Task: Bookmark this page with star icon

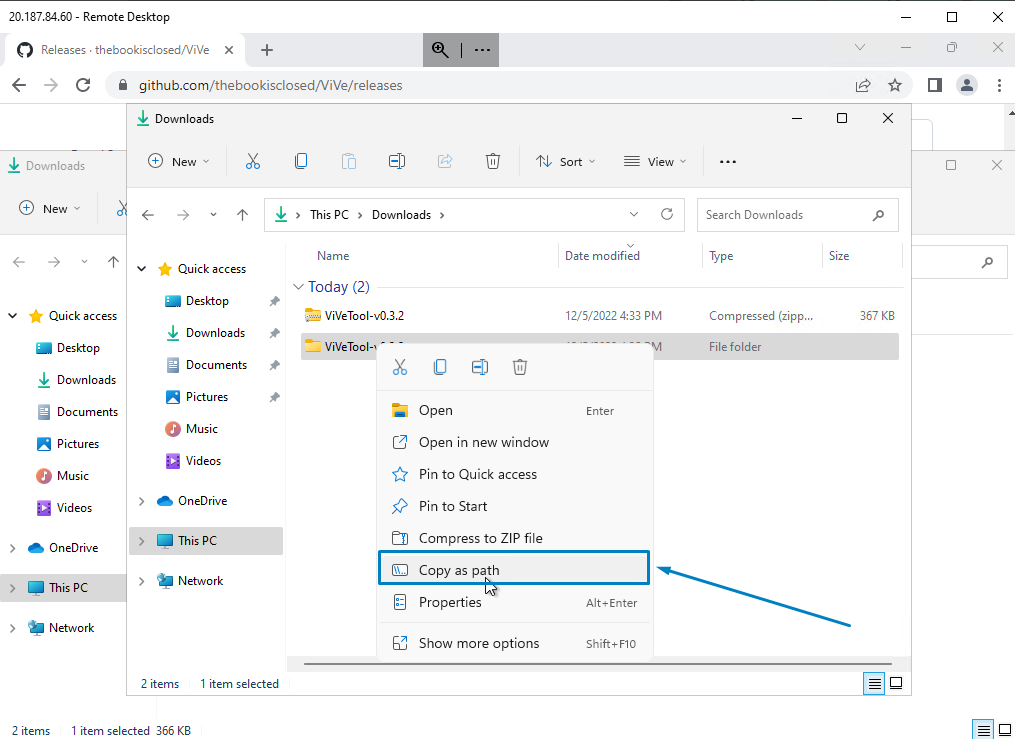Action: coord(895,85)
